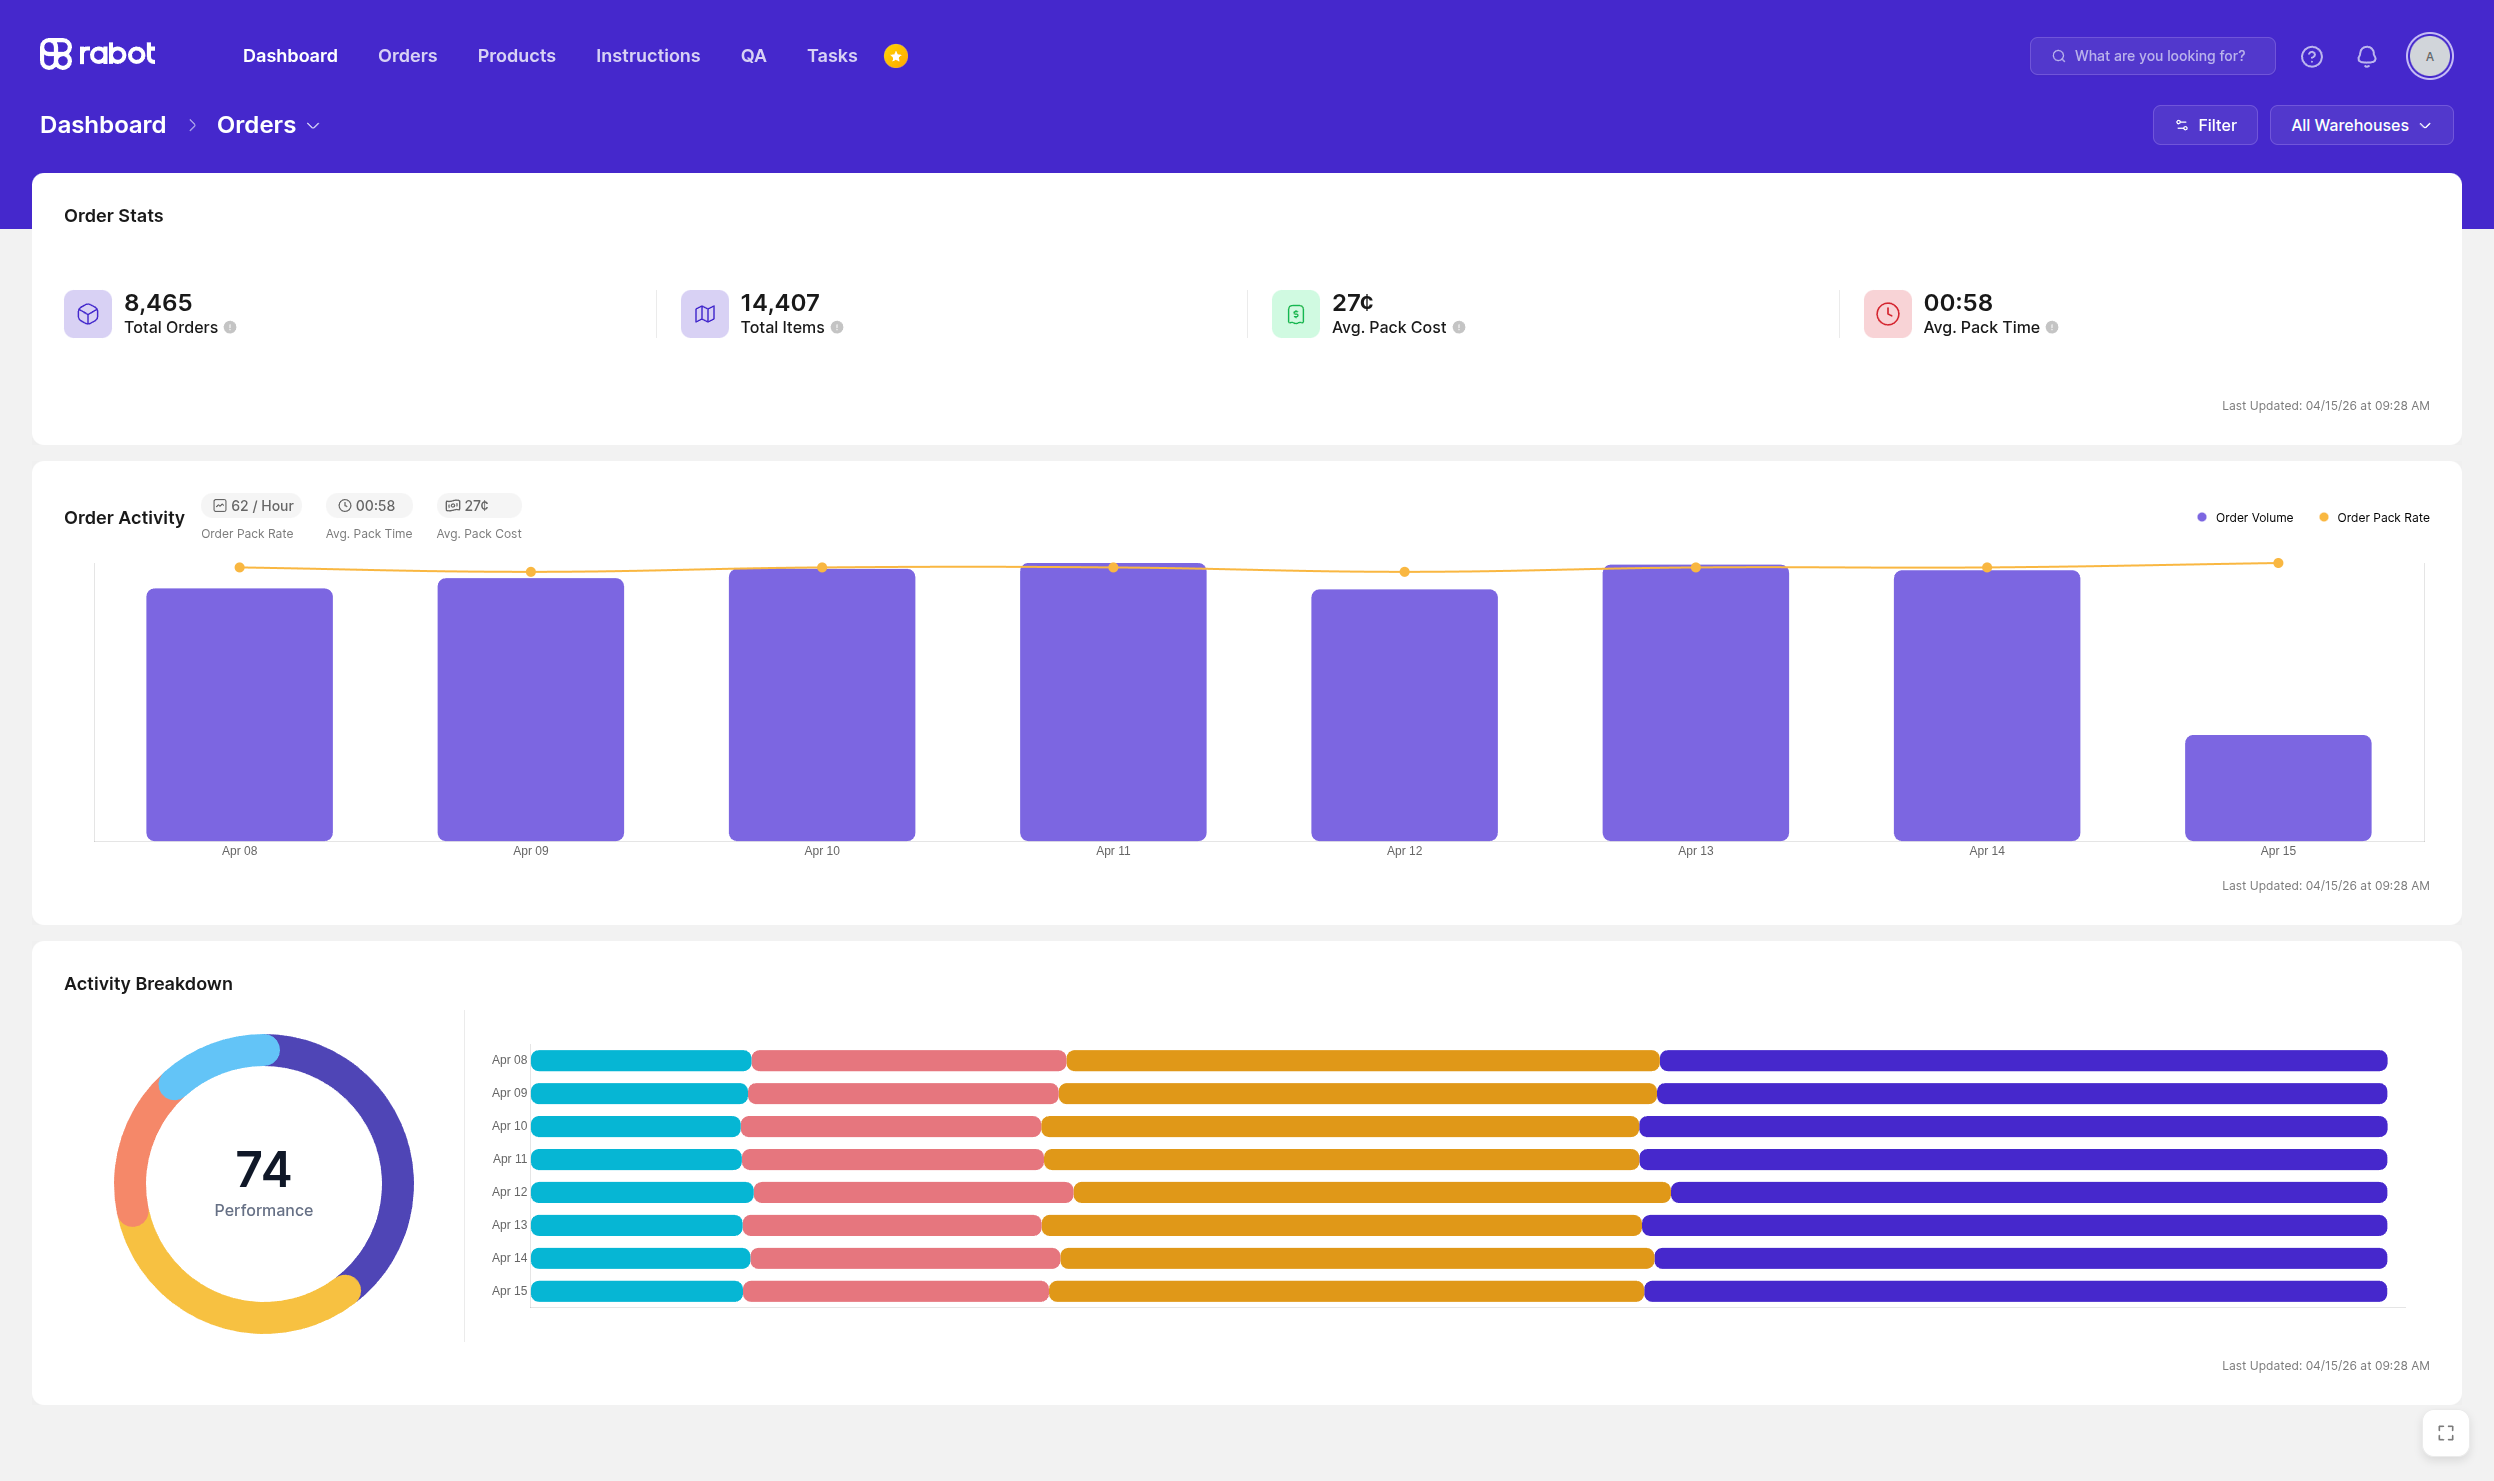Viewport: 2494px width, 1481px height.
Task: Click the fullscreen expand icon
Action: [x=2446, y=1433]
